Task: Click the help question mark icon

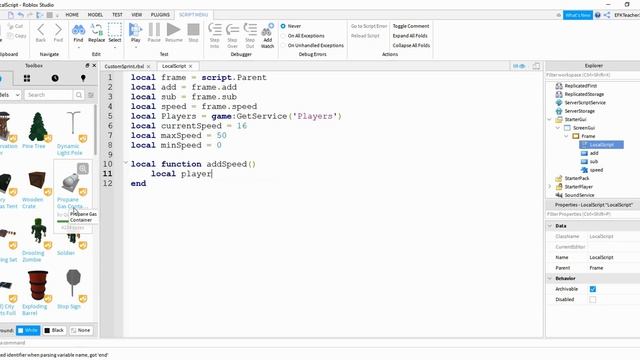Action: (598, 15)
